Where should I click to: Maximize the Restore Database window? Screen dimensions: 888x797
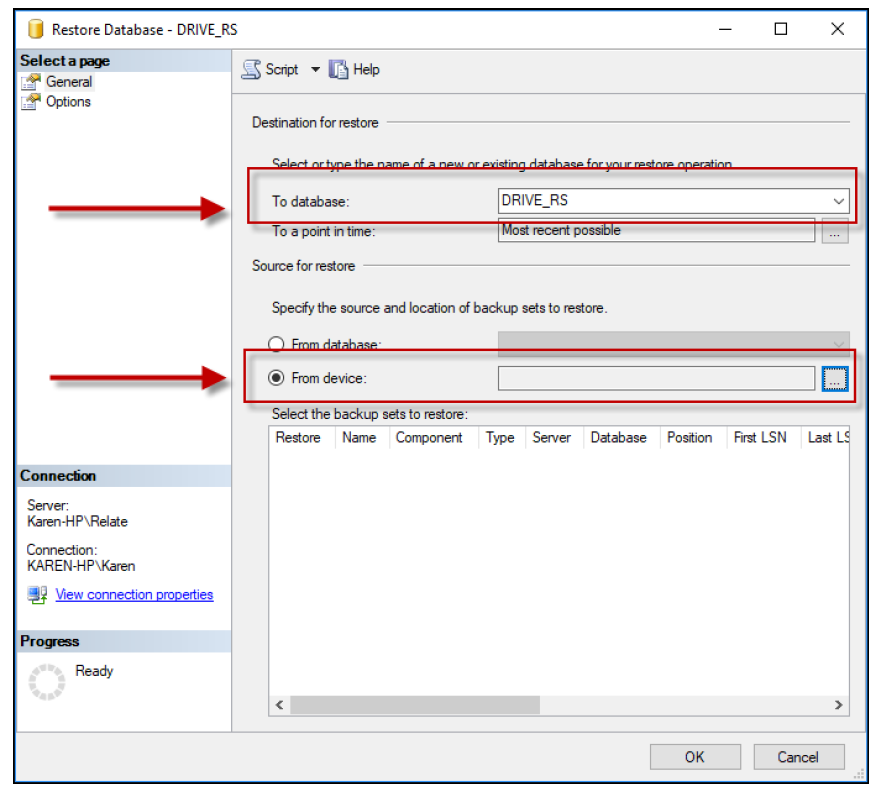[x=781, y=29]
